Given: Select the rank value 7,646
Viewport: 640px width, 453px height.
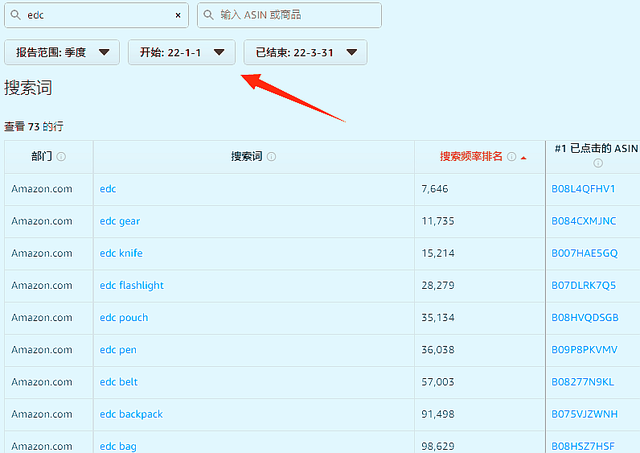Looking at the screenshot, I should (x=435, y=189).
